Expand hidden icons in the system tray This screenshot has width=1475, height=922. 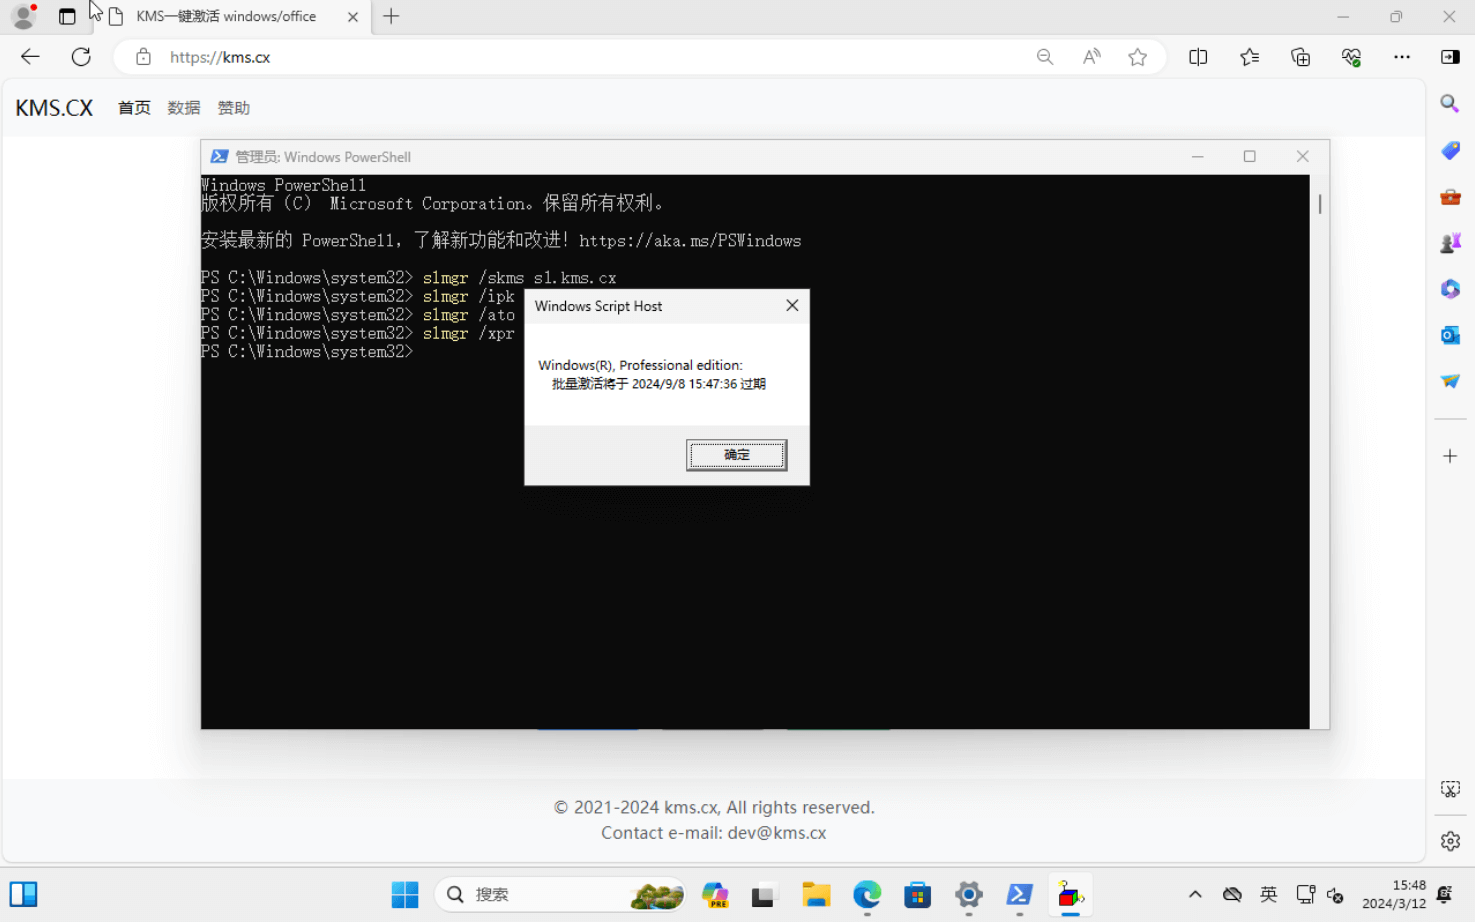(1194, 894)
